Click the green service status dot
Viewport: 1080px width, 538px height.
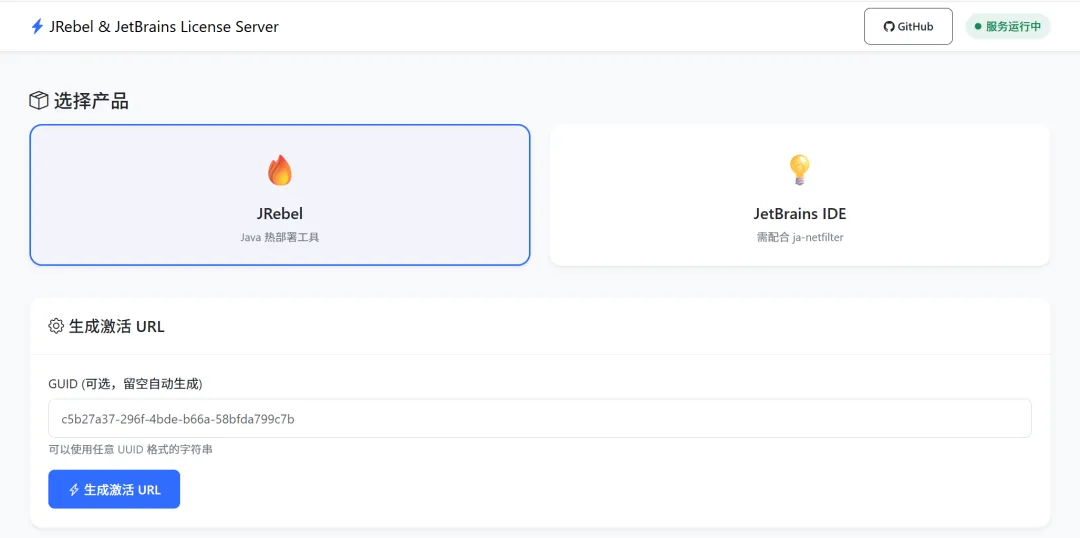(977, 27)
